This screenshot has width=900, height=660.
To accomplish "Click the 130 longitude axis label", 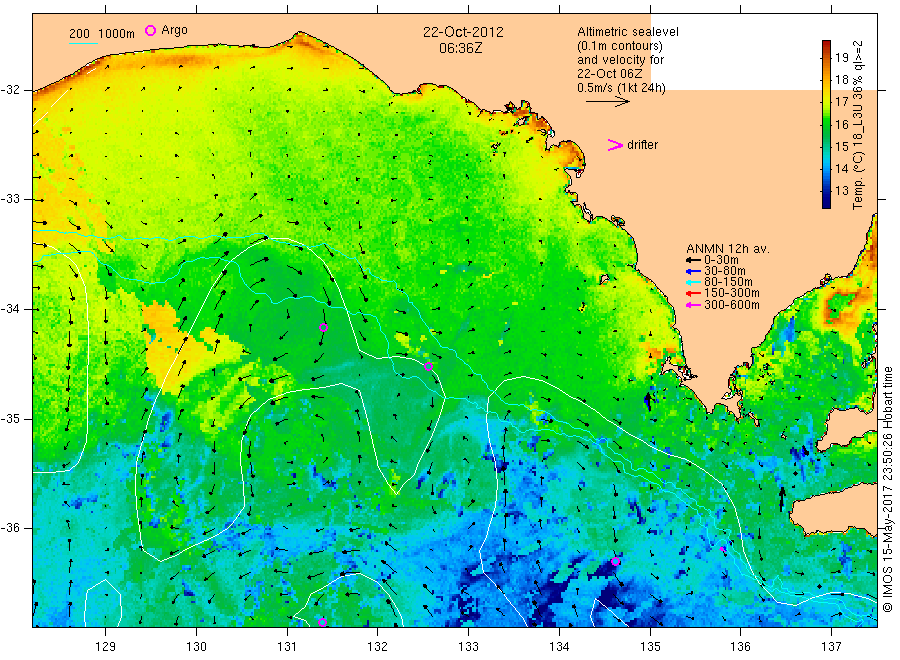I will [x=196, y=647].
